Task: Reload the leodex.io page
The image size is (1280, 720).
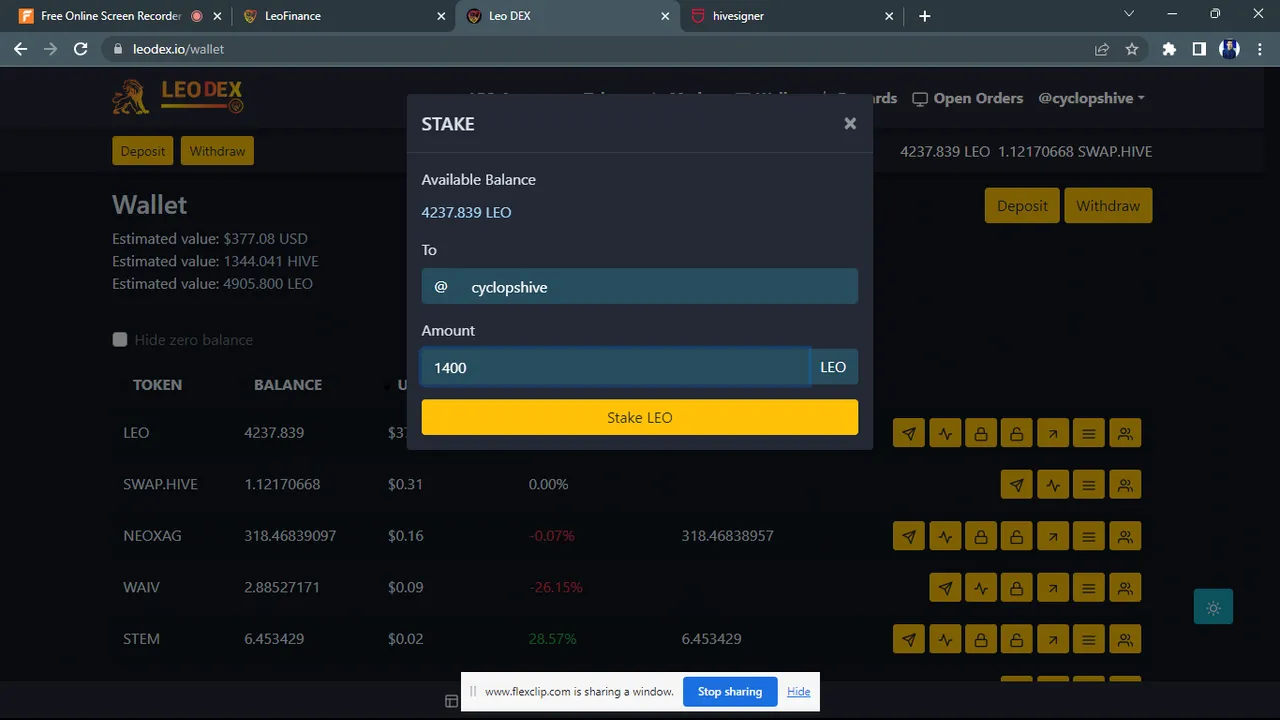Action: (80, 49)
